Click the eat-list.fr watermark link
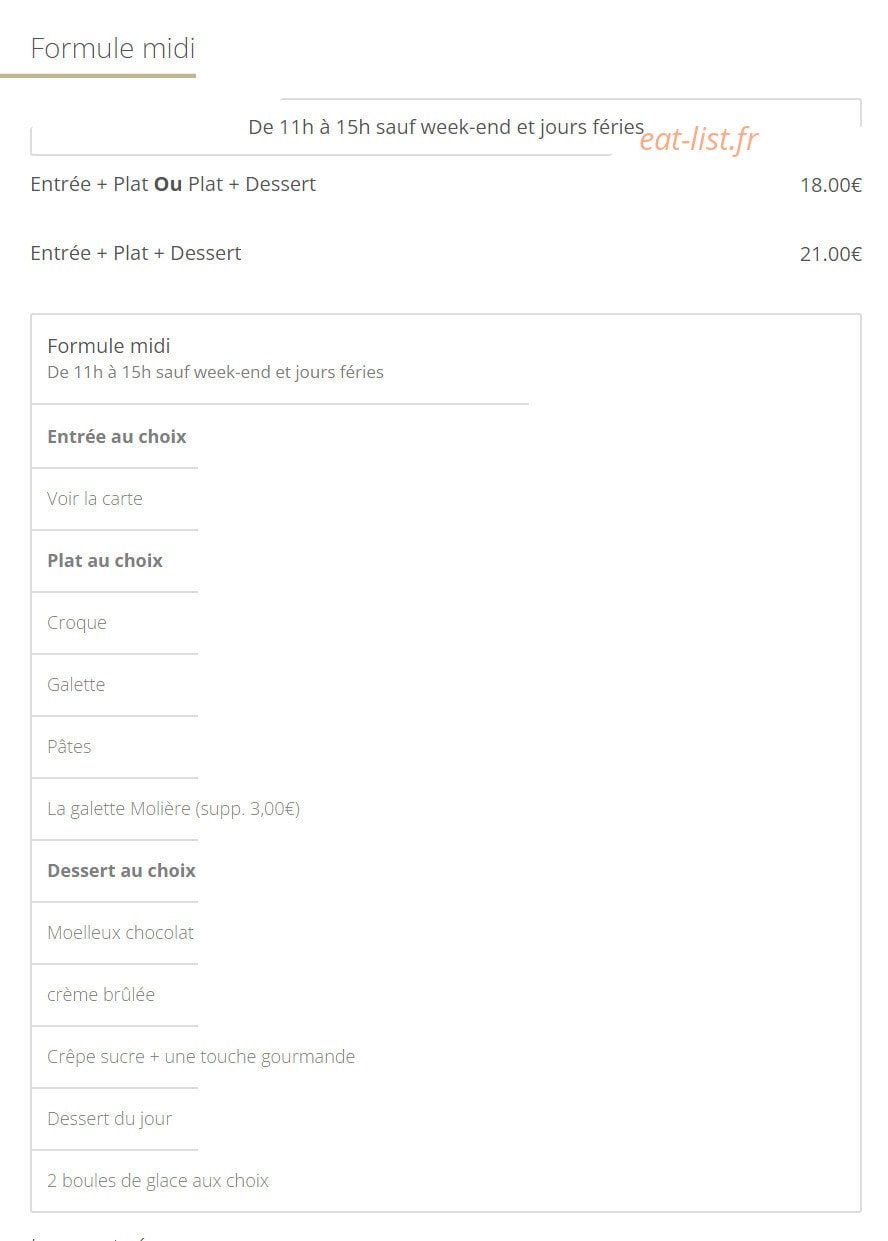This screenshot has height=1241, width=888. 699,140
